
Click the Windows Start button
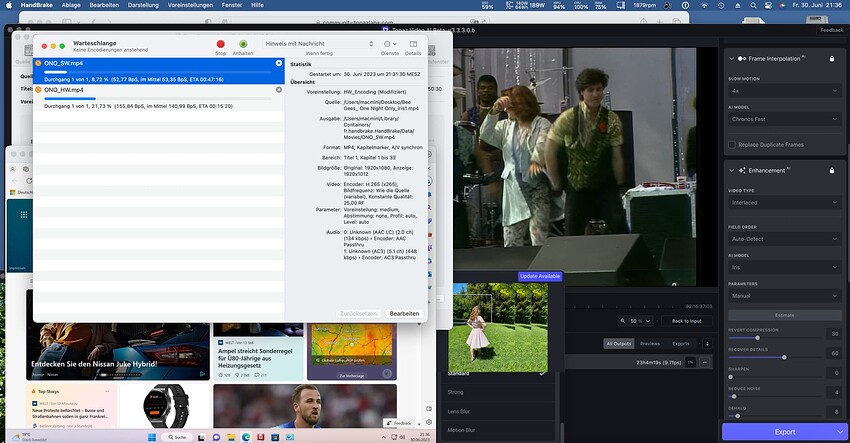152,437
